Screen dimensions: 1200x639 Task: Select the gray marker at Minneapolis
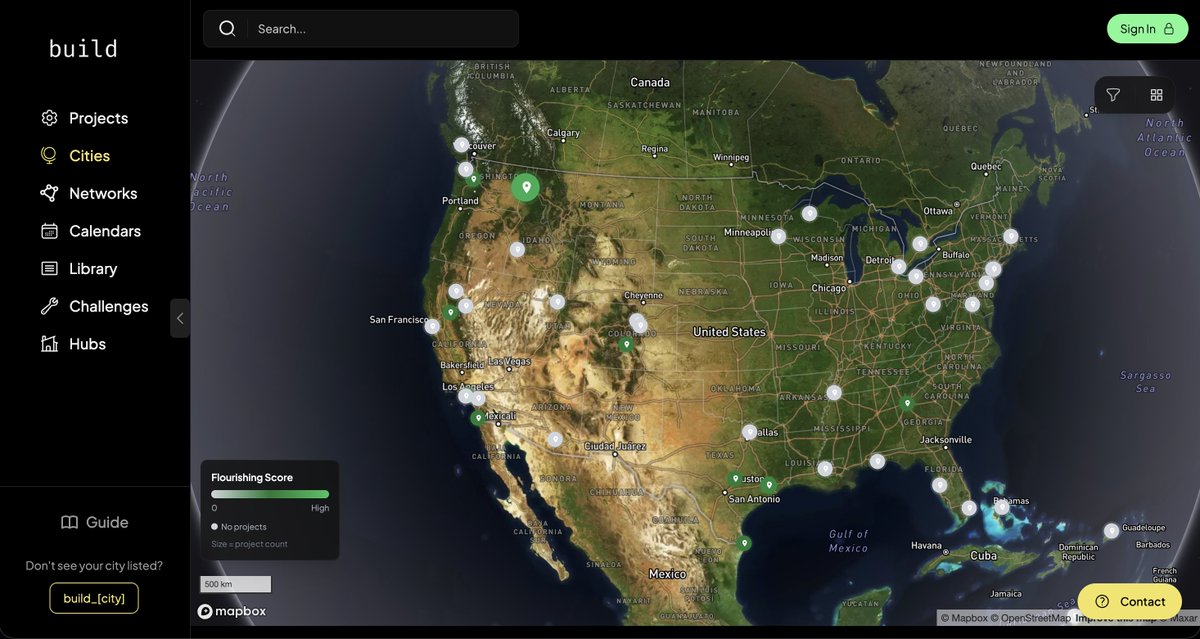pyautogui.click(x=778, y=237)
